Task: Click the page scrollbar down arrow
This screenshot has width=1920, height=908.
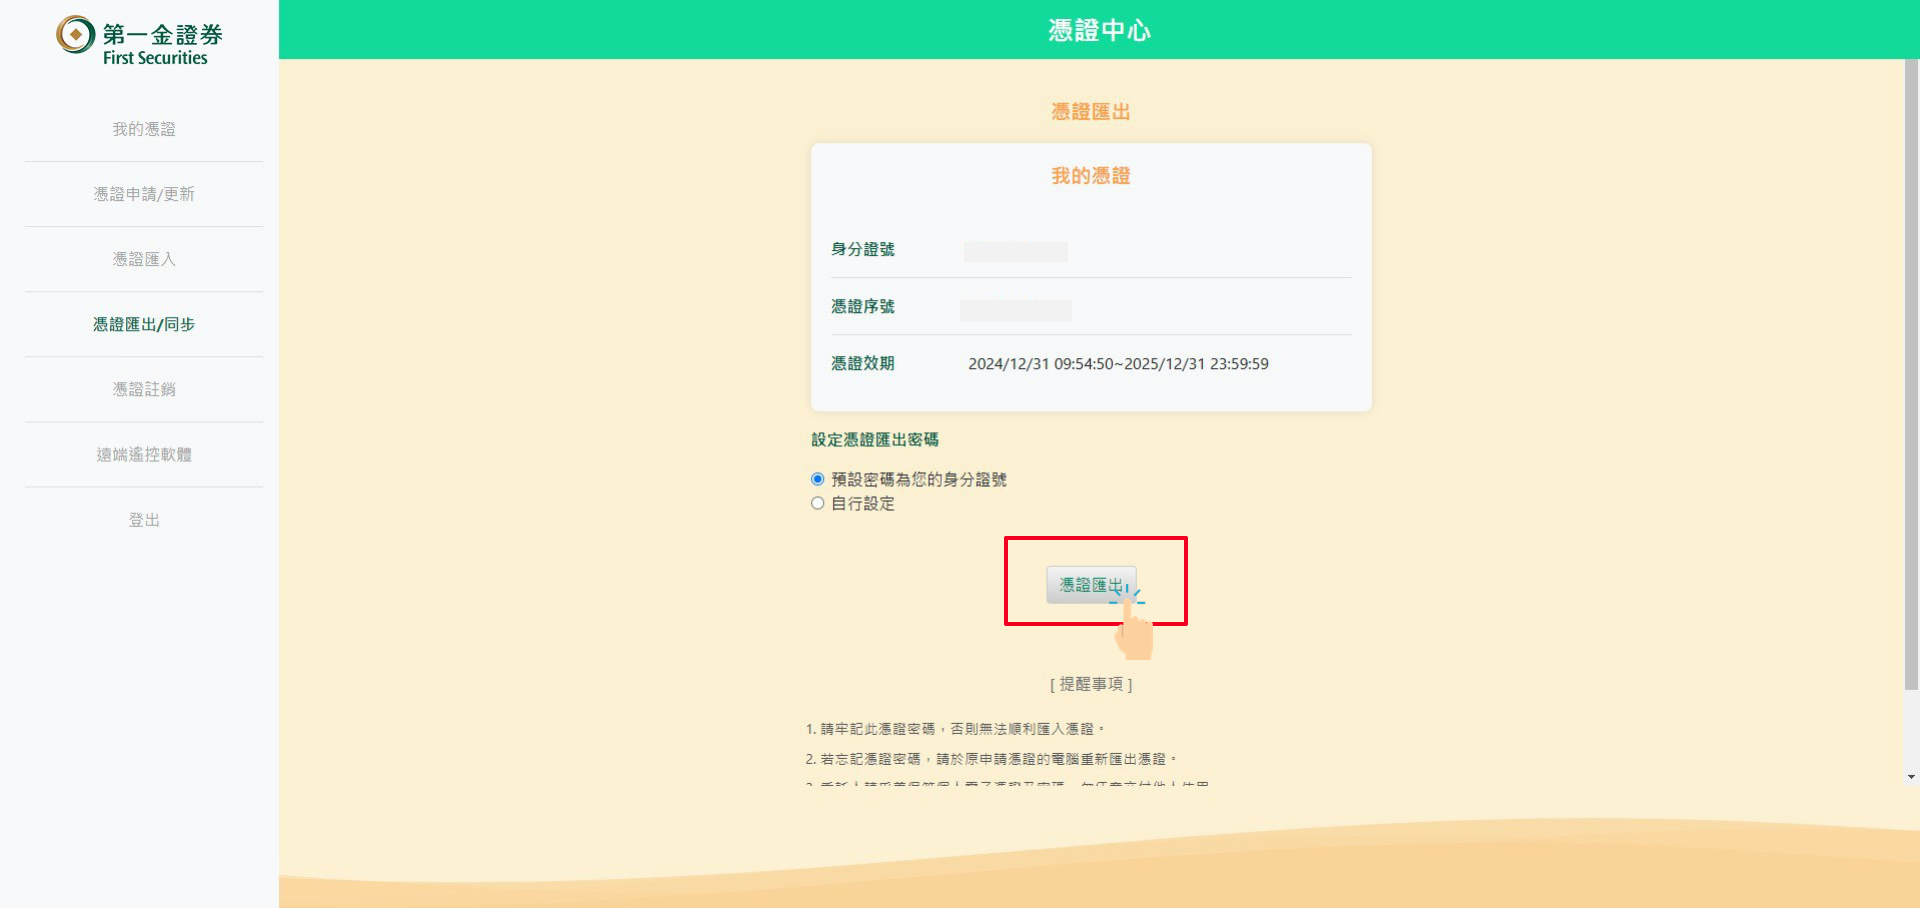Action: coord(1911,777)
